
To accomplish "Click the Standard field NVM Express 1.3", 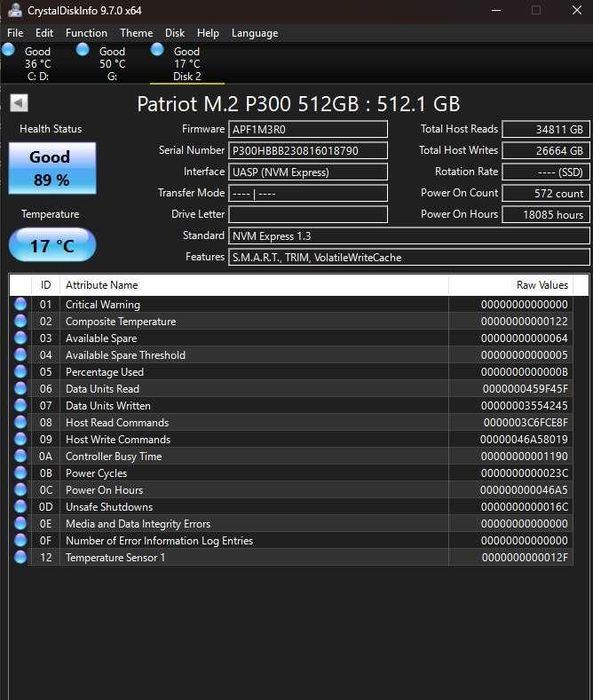I will click(x=409, y=236).
